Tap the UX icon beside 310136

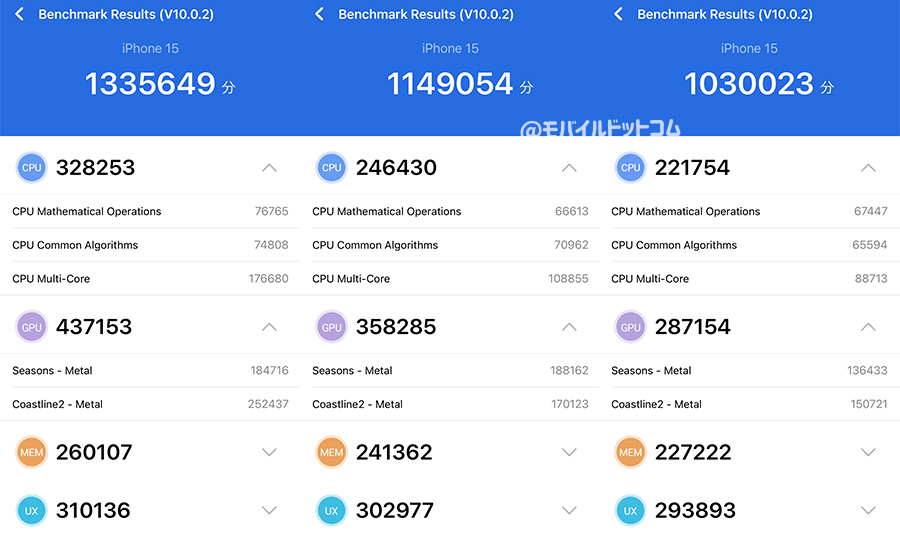pyautogui.click(x=32, y=510)
